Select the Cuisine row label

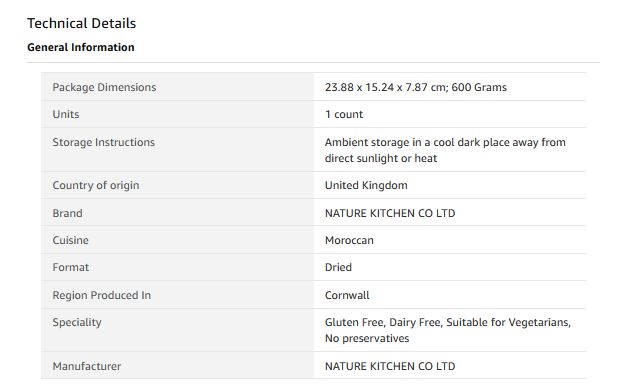(x=70, y=240)
